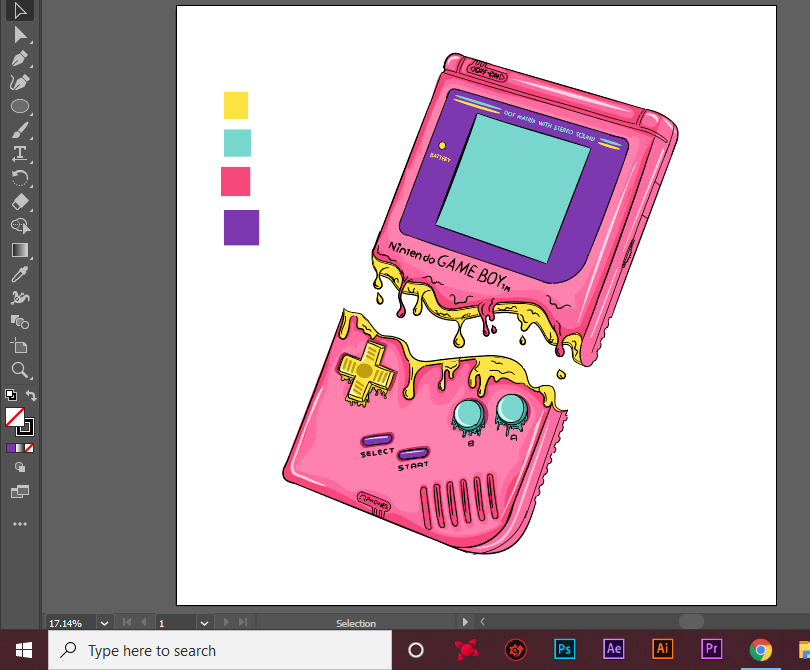The width and height of the screenshot is (810, 670).
Task: Click the Selection status bar text
Action: [355, 624]
